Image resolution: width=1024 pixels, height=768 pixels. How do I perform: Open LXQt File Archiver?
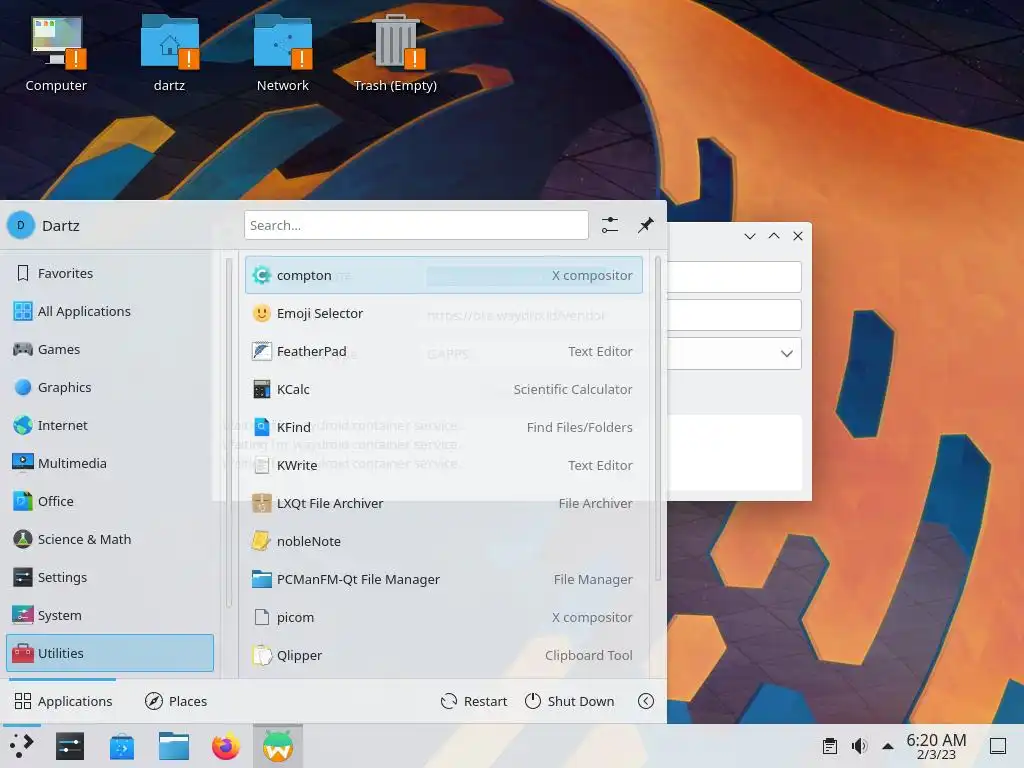pos(443,503)
